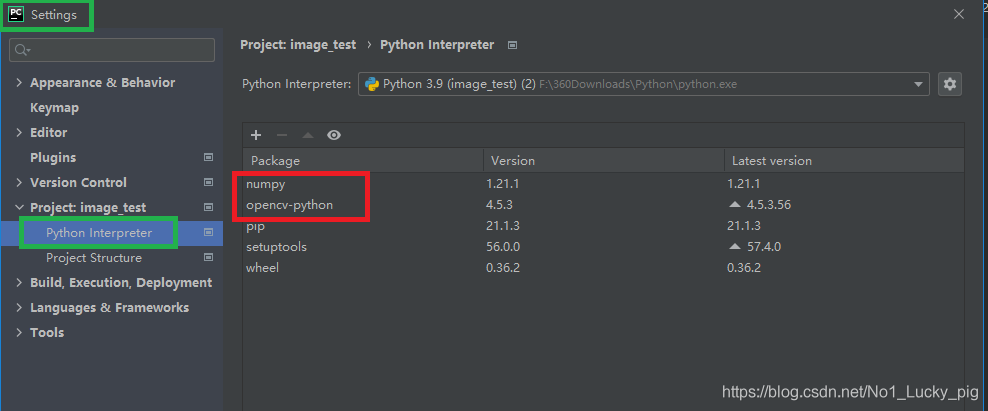Image resolution: width=988 pixels, height=411 pixels.
Task: Click the project-level icon beside Plugins
Action: point(209,158)
